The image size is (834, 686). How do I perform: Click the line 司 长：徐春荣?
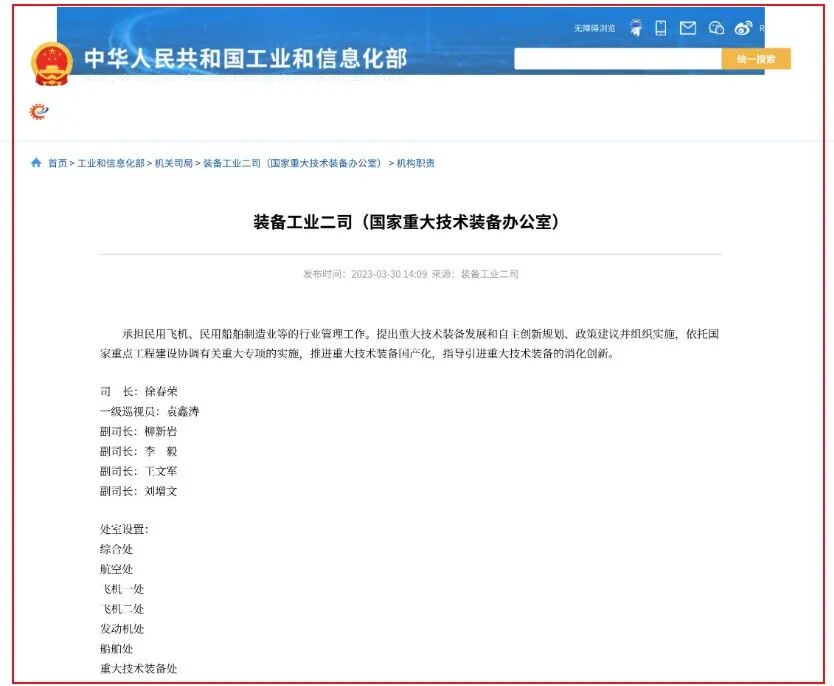point(139,391)
